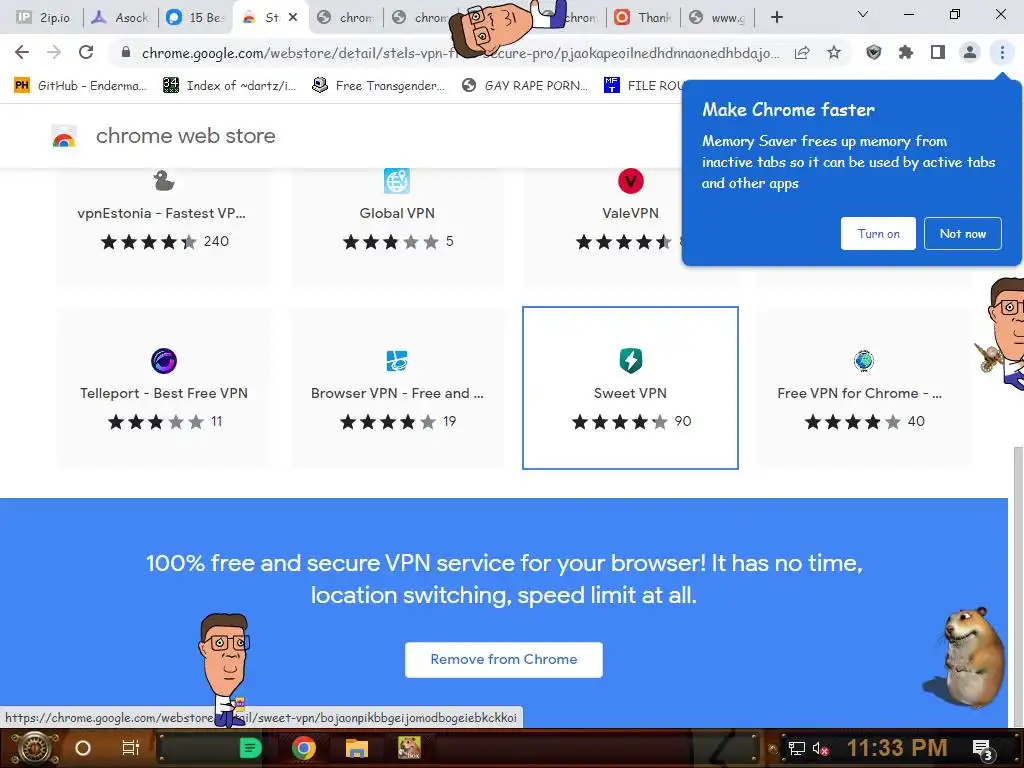Open File Explorer from the taskbar
Image resolution: width=1024 pixels, height=768 pixels.
pos(357,748)
